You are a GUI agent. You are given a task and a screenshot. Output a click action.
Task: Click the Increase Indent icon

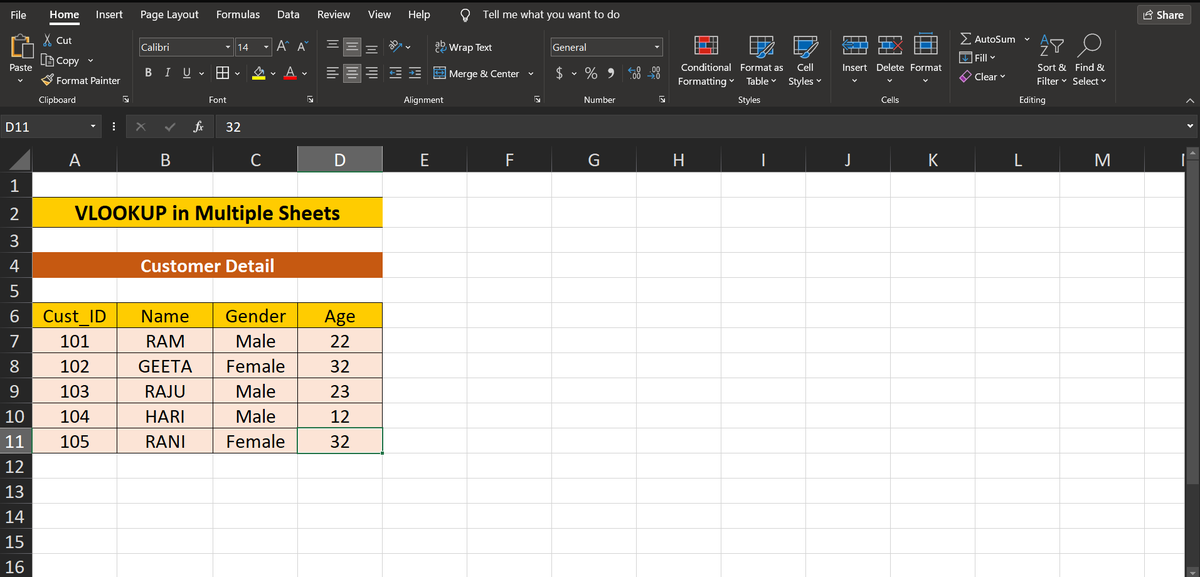(416, 73)
